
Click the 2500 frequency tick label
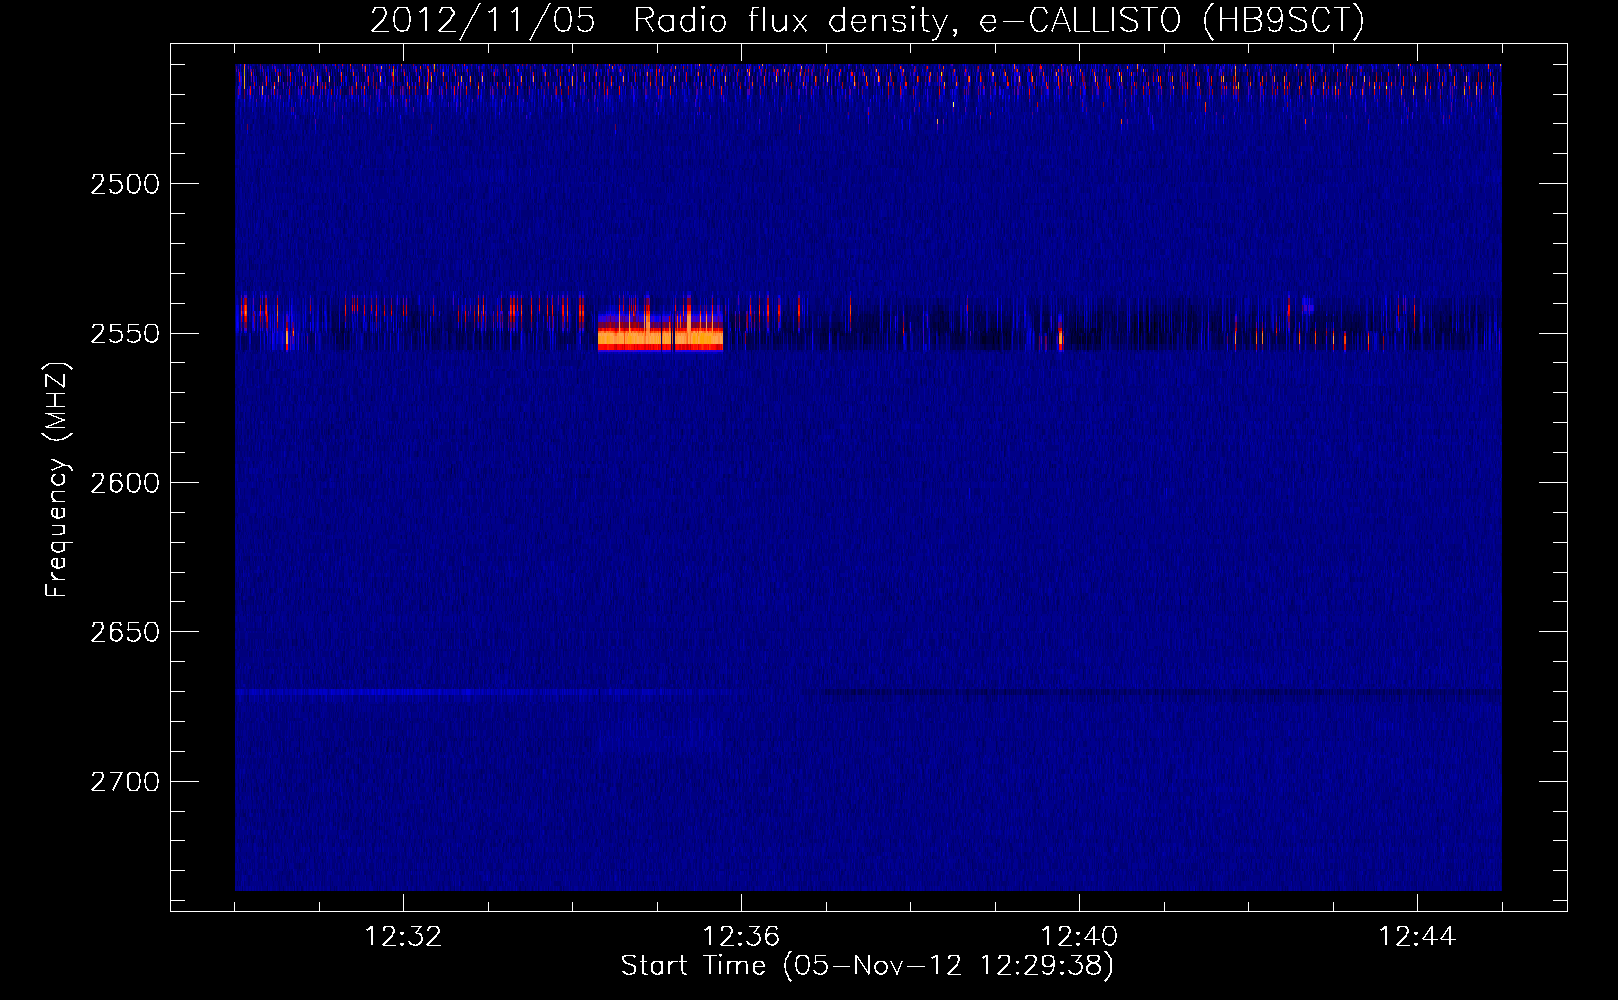tap(125, 184)
